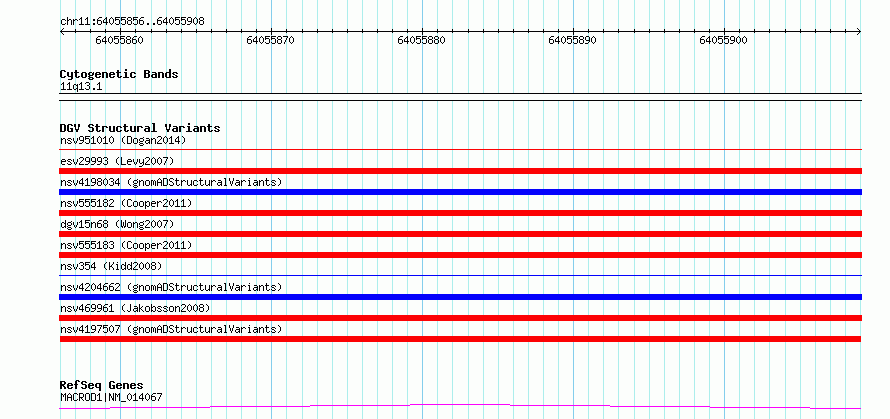This screenshot has width=890, height=419.
Task: Select the Cytogenetic Bands track title
Action: (x=119, y=74)
